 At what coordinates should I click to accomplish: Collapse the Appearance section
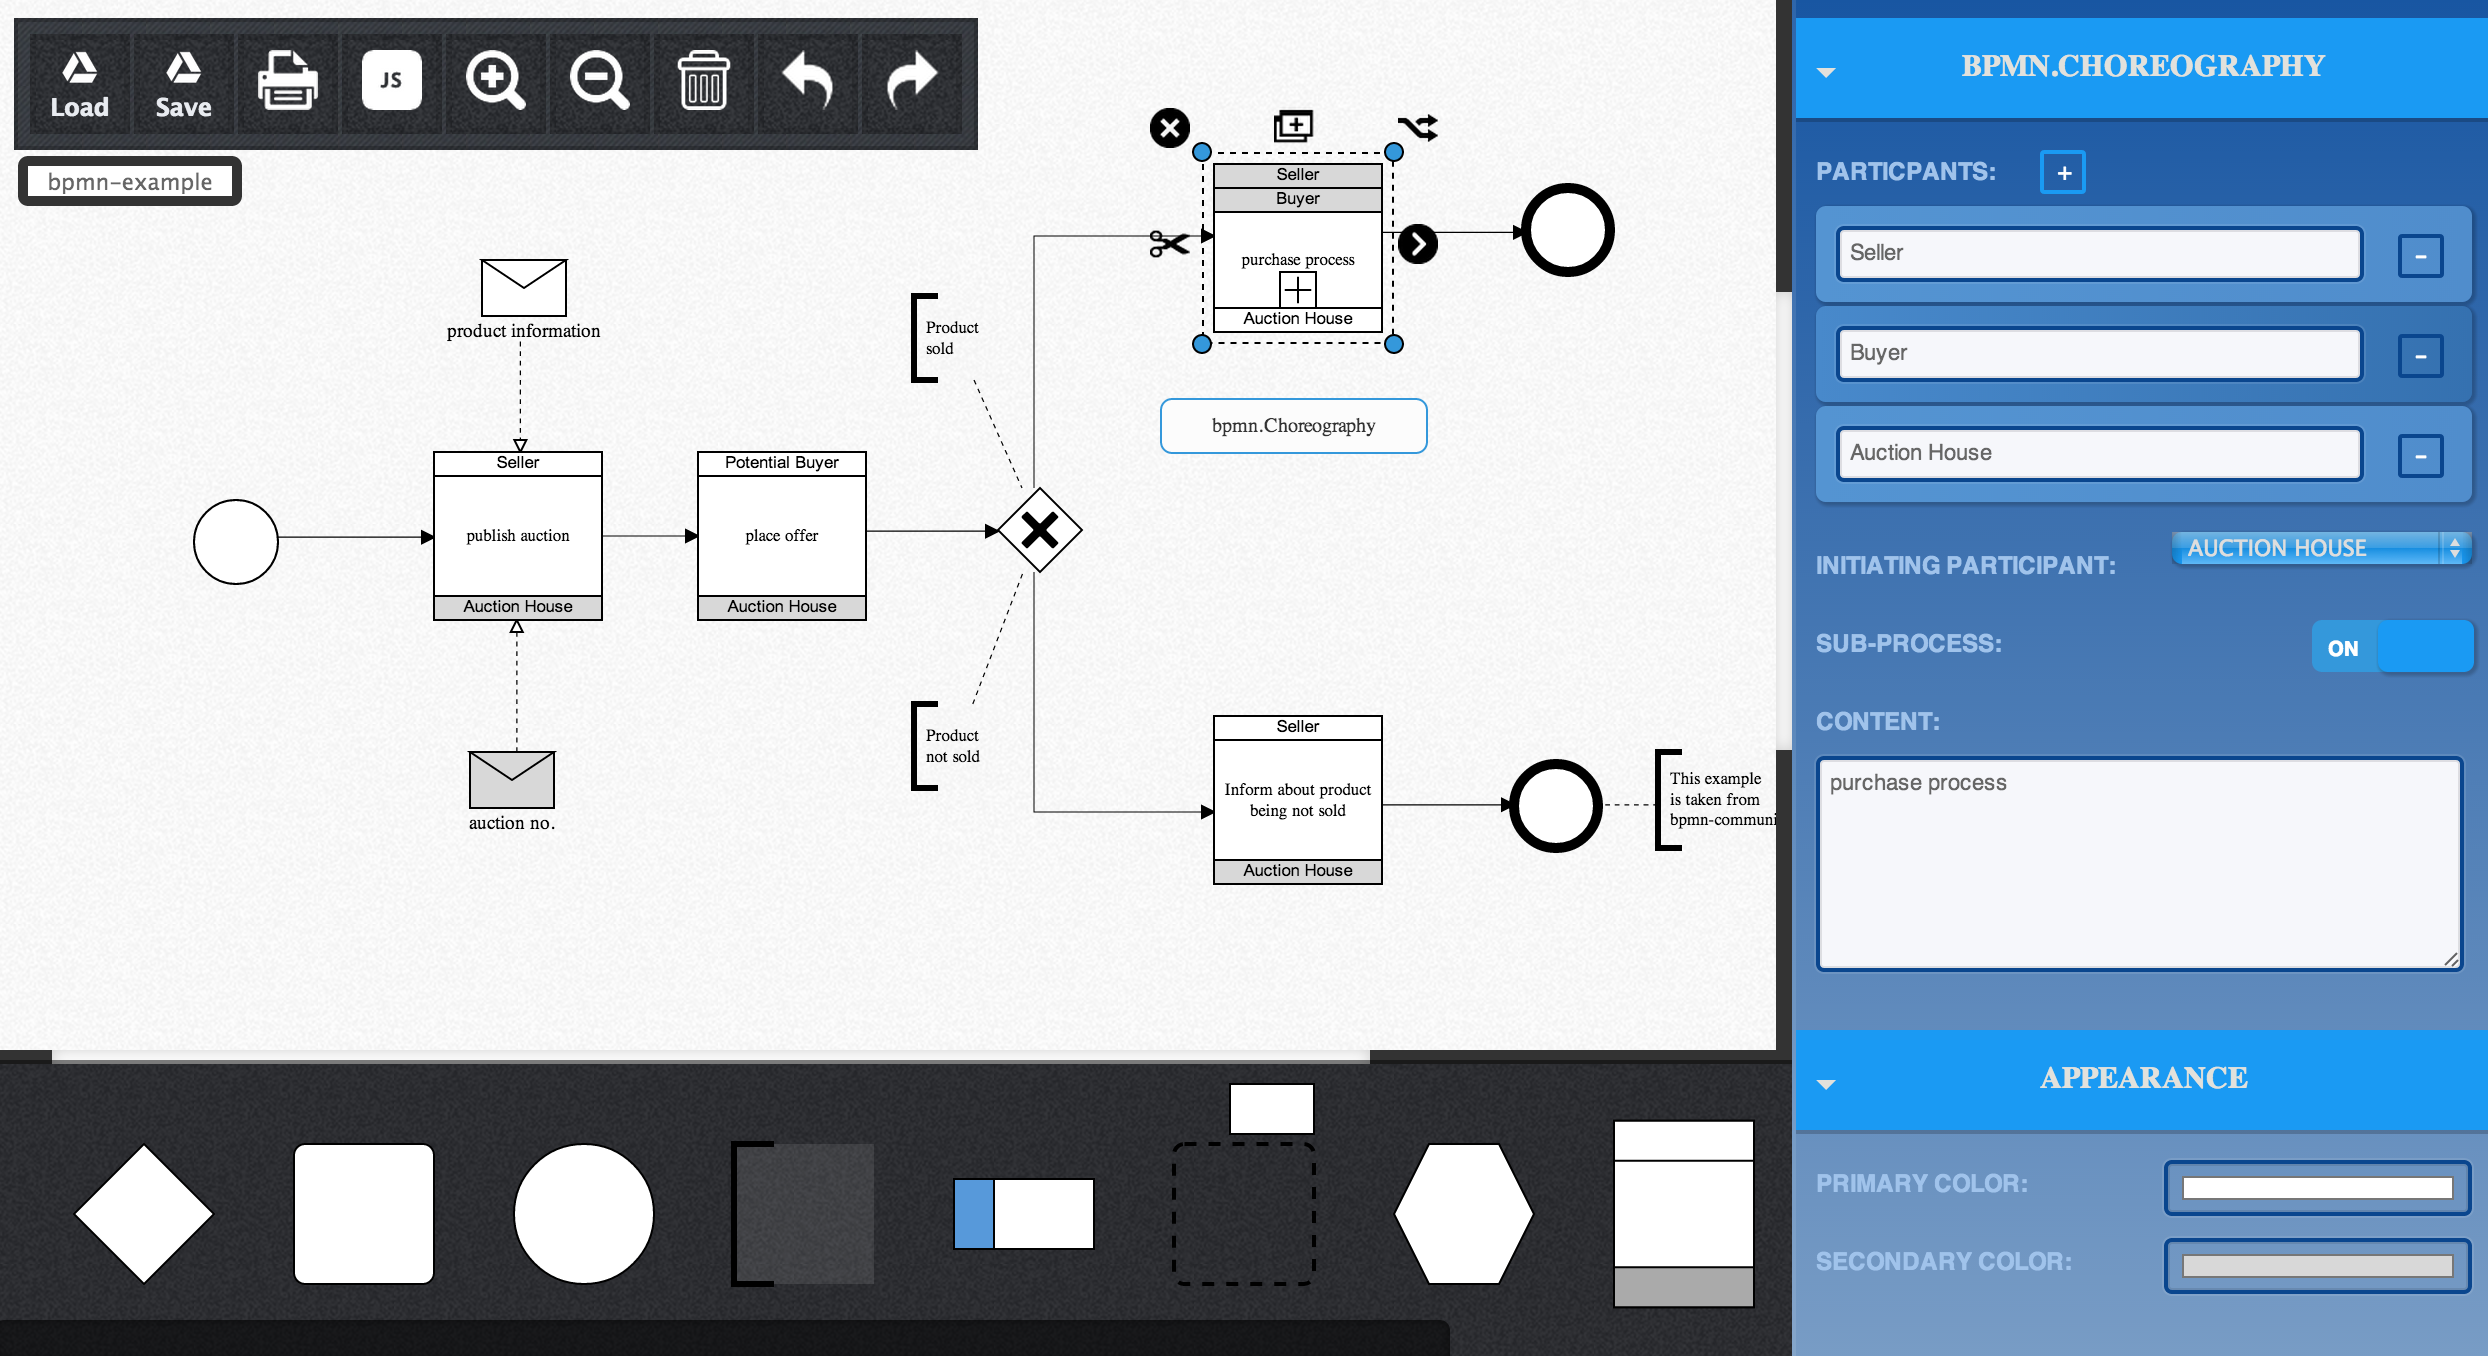[x=1826, y=1084]
